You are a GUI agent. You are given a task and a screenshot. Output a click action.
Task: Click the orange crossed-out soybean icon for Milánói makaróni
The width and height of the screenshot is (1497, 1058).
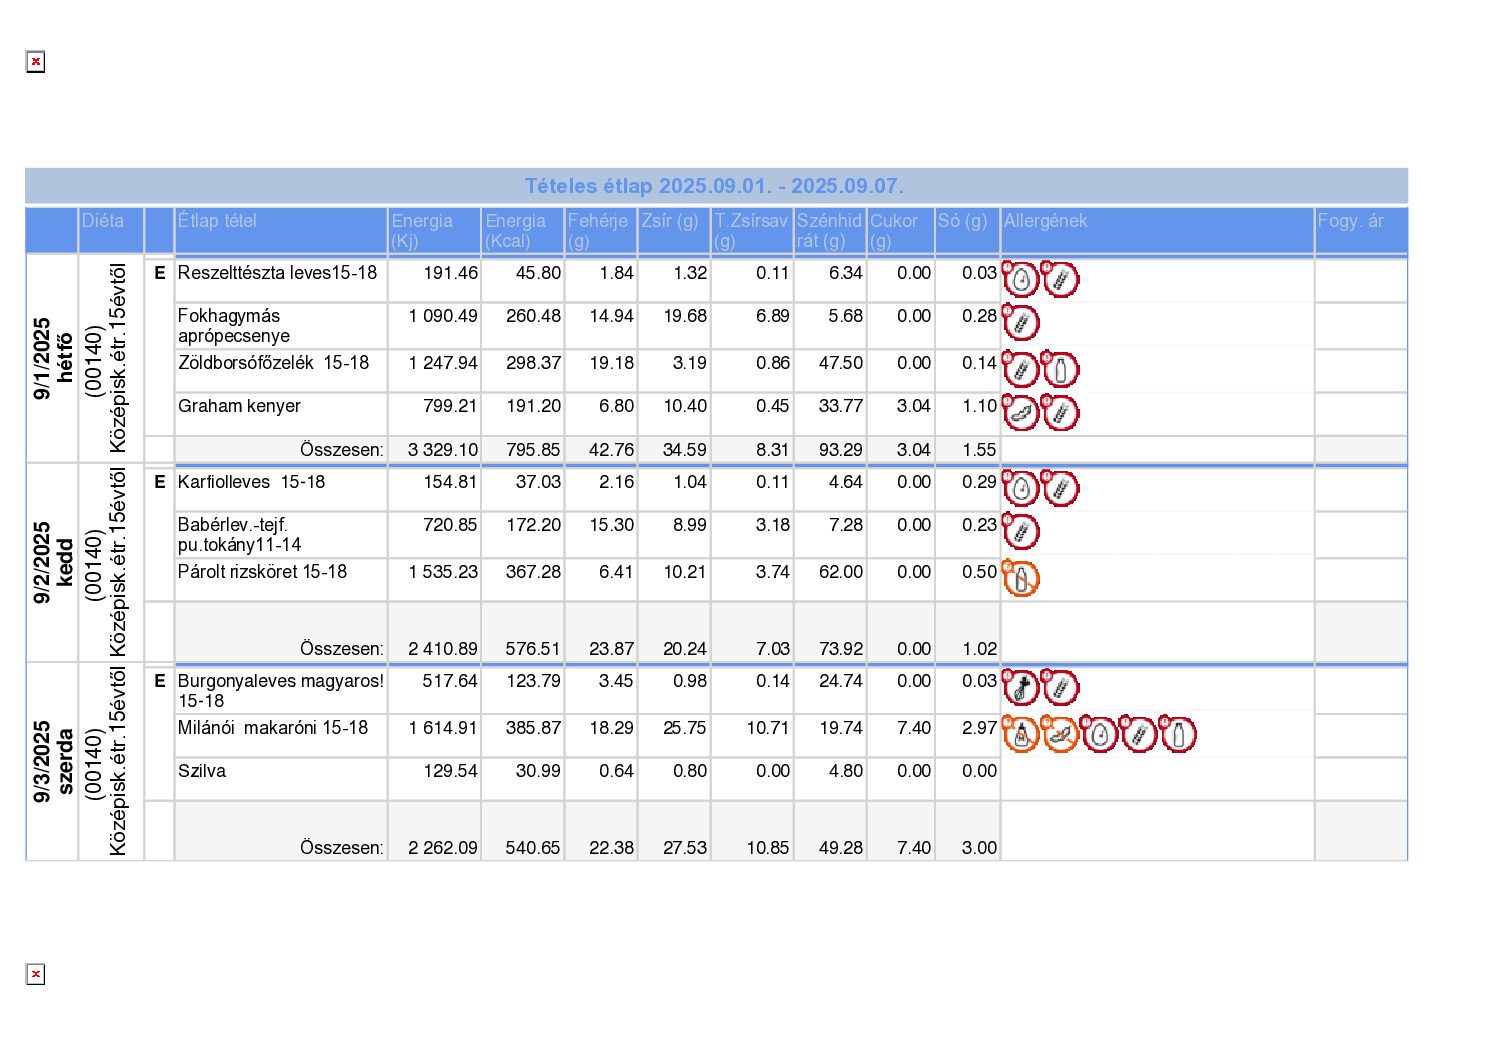(1060, 735)
